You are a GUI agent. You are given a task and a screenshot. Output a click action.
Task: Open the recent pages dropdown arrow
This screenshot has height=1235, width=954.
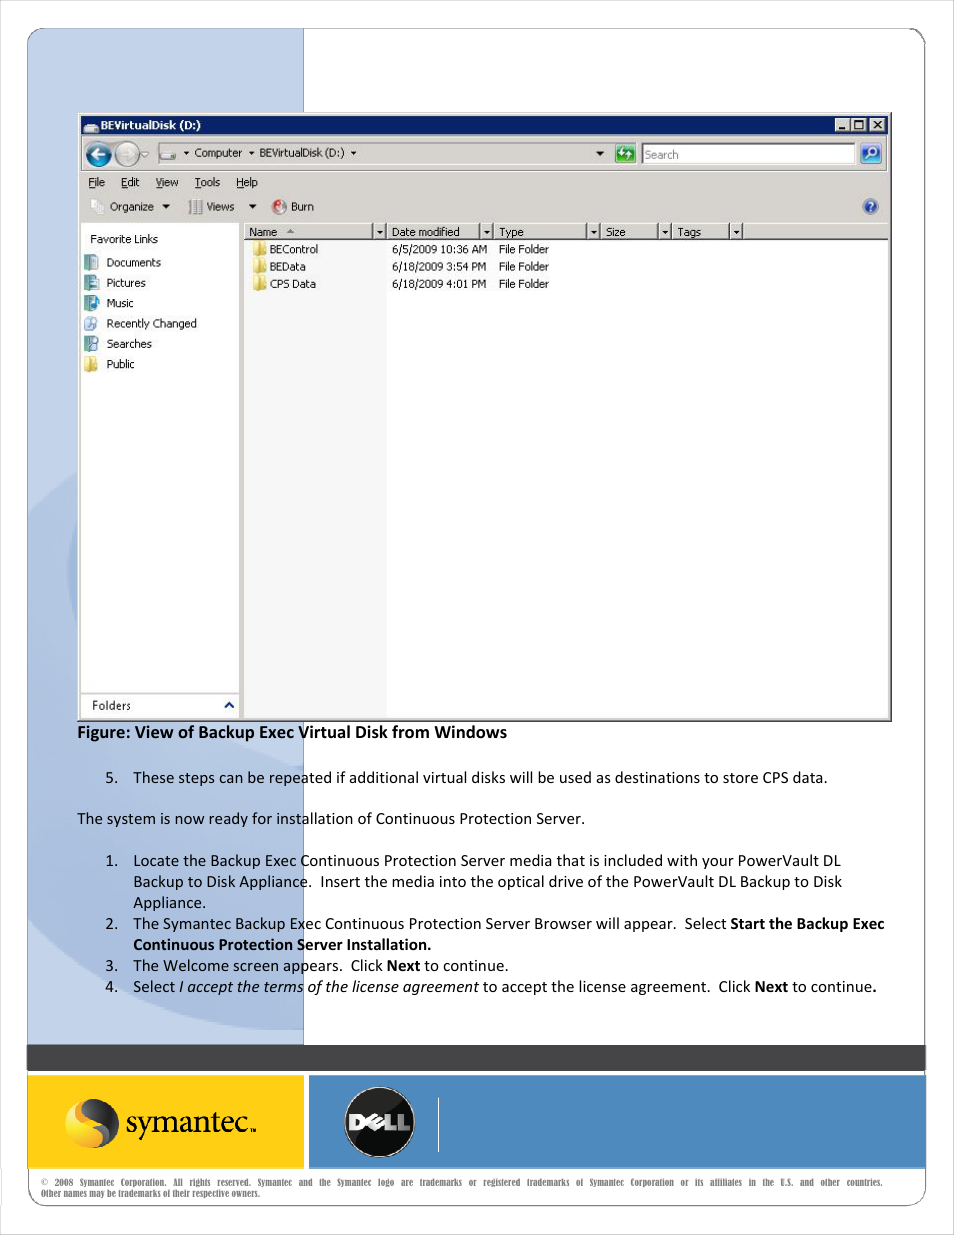145,154
